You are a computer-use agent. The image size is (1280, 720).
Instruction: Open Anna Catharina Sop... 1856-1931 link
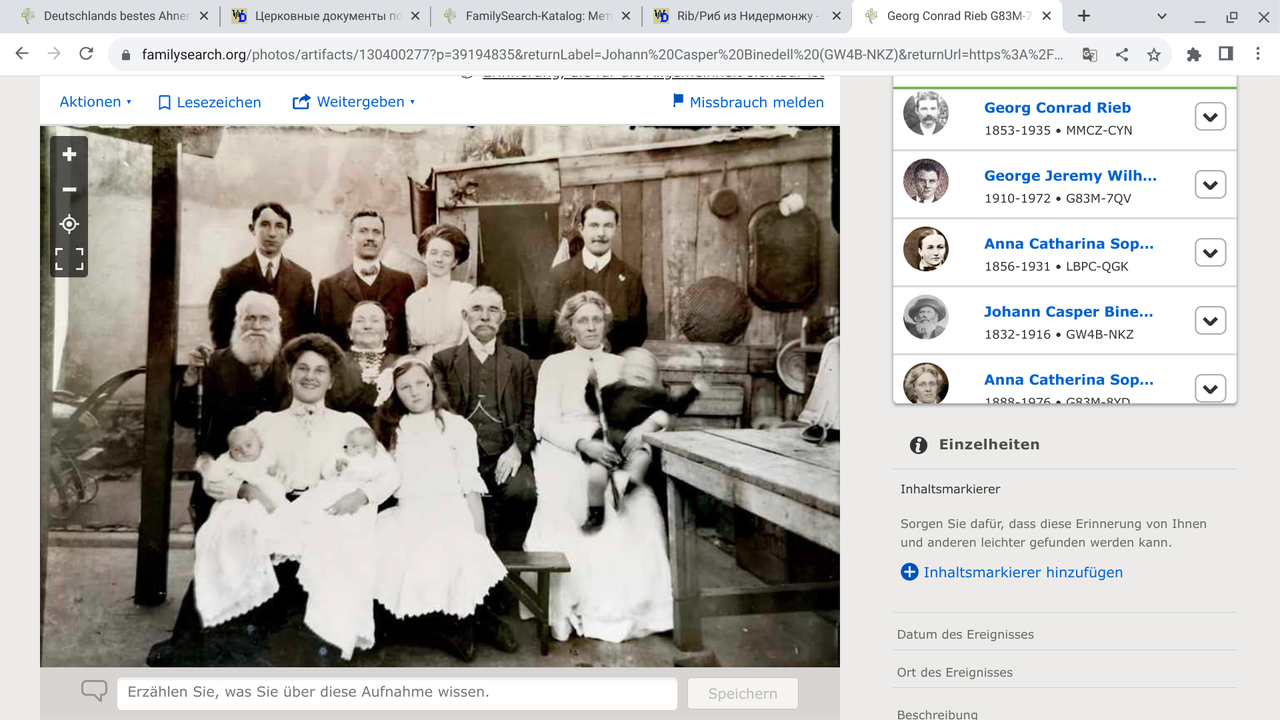(1068, 244)
